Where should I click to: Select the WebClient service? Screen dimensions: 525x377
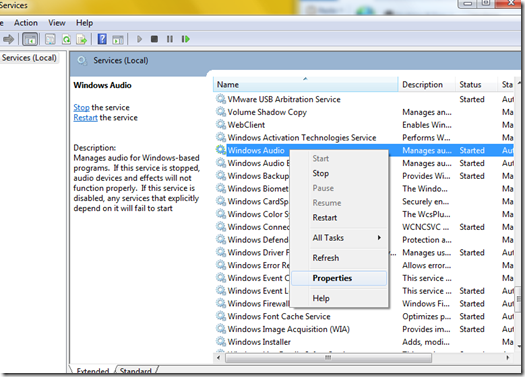[364, 125]
